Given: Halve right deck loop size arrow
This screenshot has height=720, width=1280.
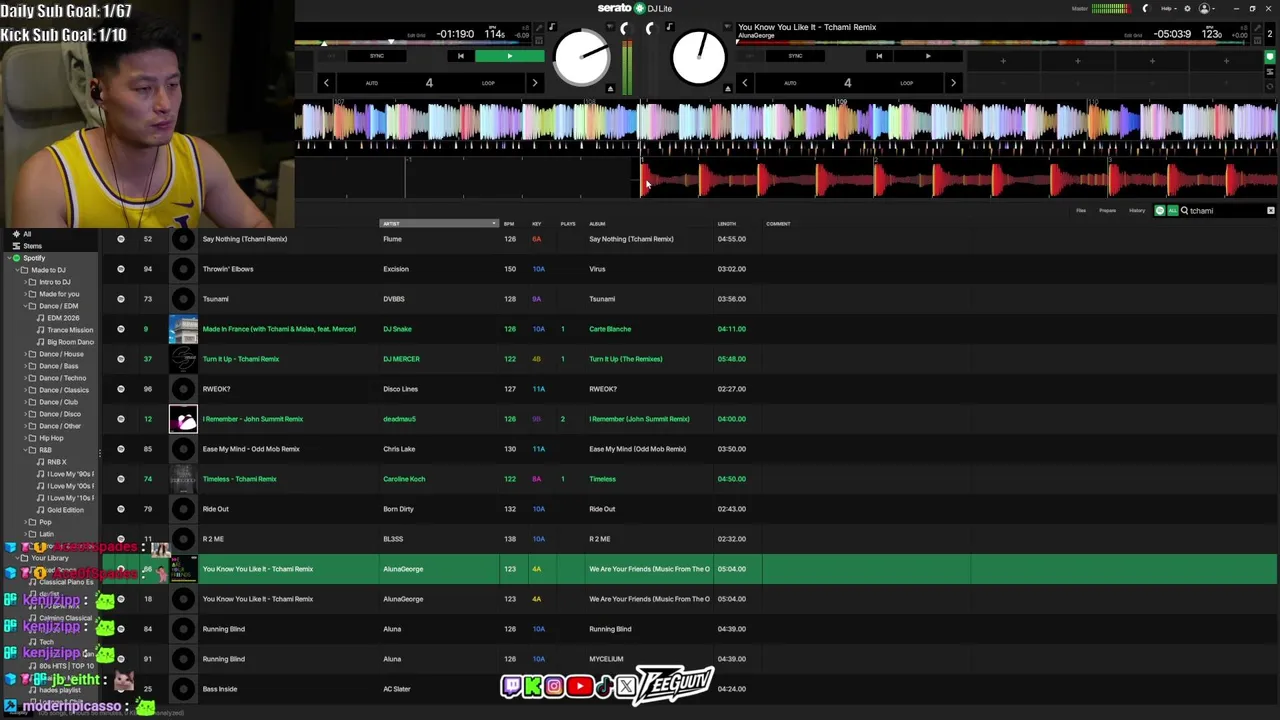Looking at the screenshot, I should [x=744, y=83].
